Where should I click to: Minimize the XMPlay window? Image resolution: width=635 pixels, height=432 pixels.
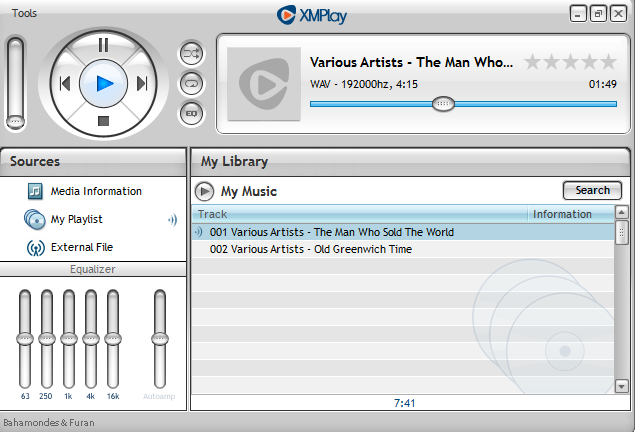pyautogui.click(x=578, y=14)
